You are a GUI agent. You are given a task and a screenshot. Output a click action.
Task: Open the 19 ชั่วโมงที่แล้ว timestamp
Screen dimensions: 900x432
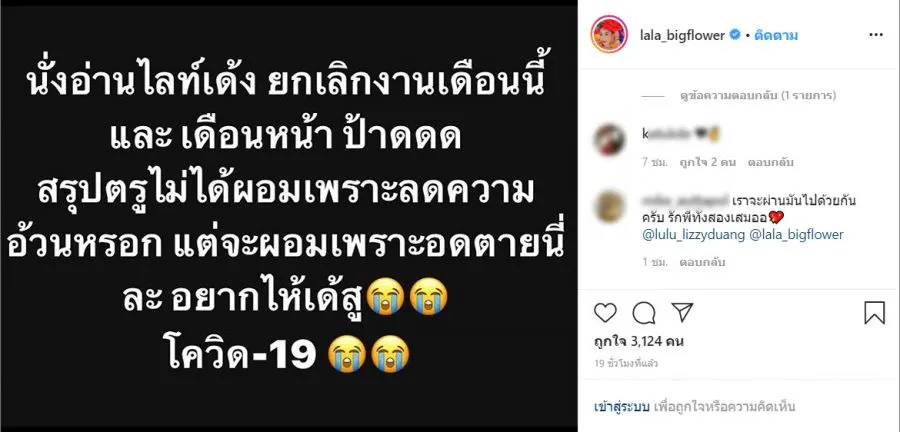626,364
